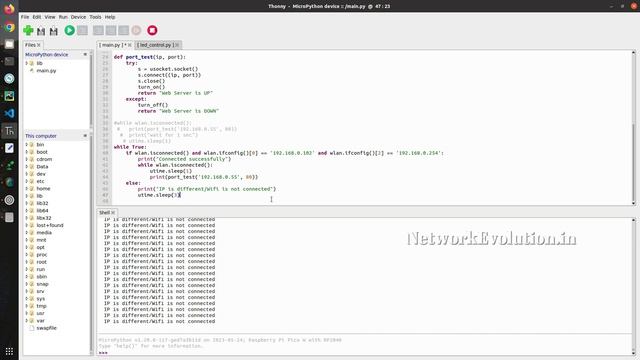Viewport: 640px width, 360px height.
Task: Open the text editor dock icon
Action: coord(9,148)
